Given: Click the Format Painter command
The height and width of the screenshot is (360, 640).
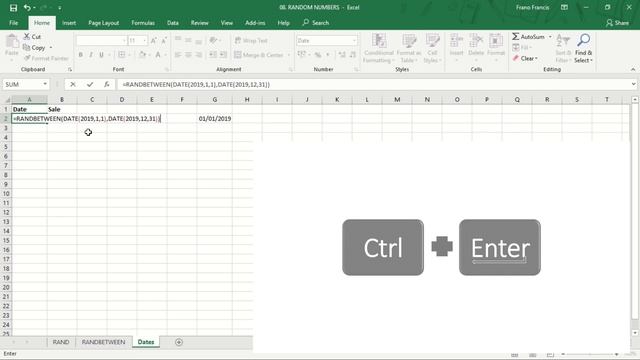Looking at the screenshot, I should (46, 58).
